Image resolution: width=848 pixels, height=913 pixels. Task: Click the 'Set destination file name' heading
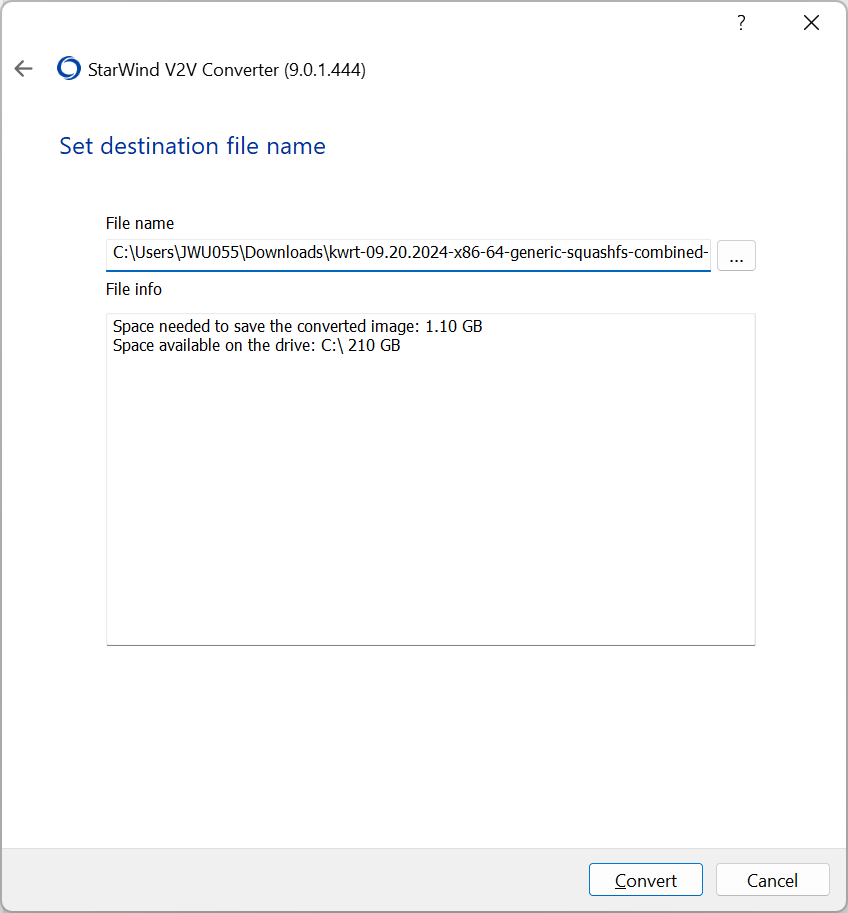[x=192, y=146]
